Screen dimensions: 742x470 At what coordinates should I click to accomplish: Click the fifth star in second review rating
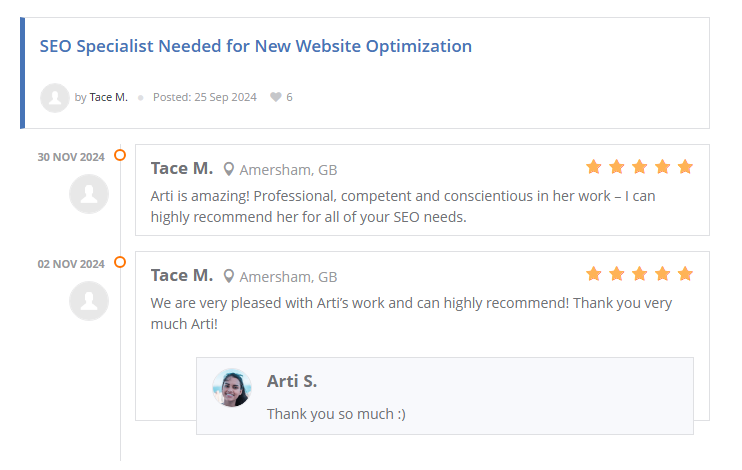(x=685, y=273)
